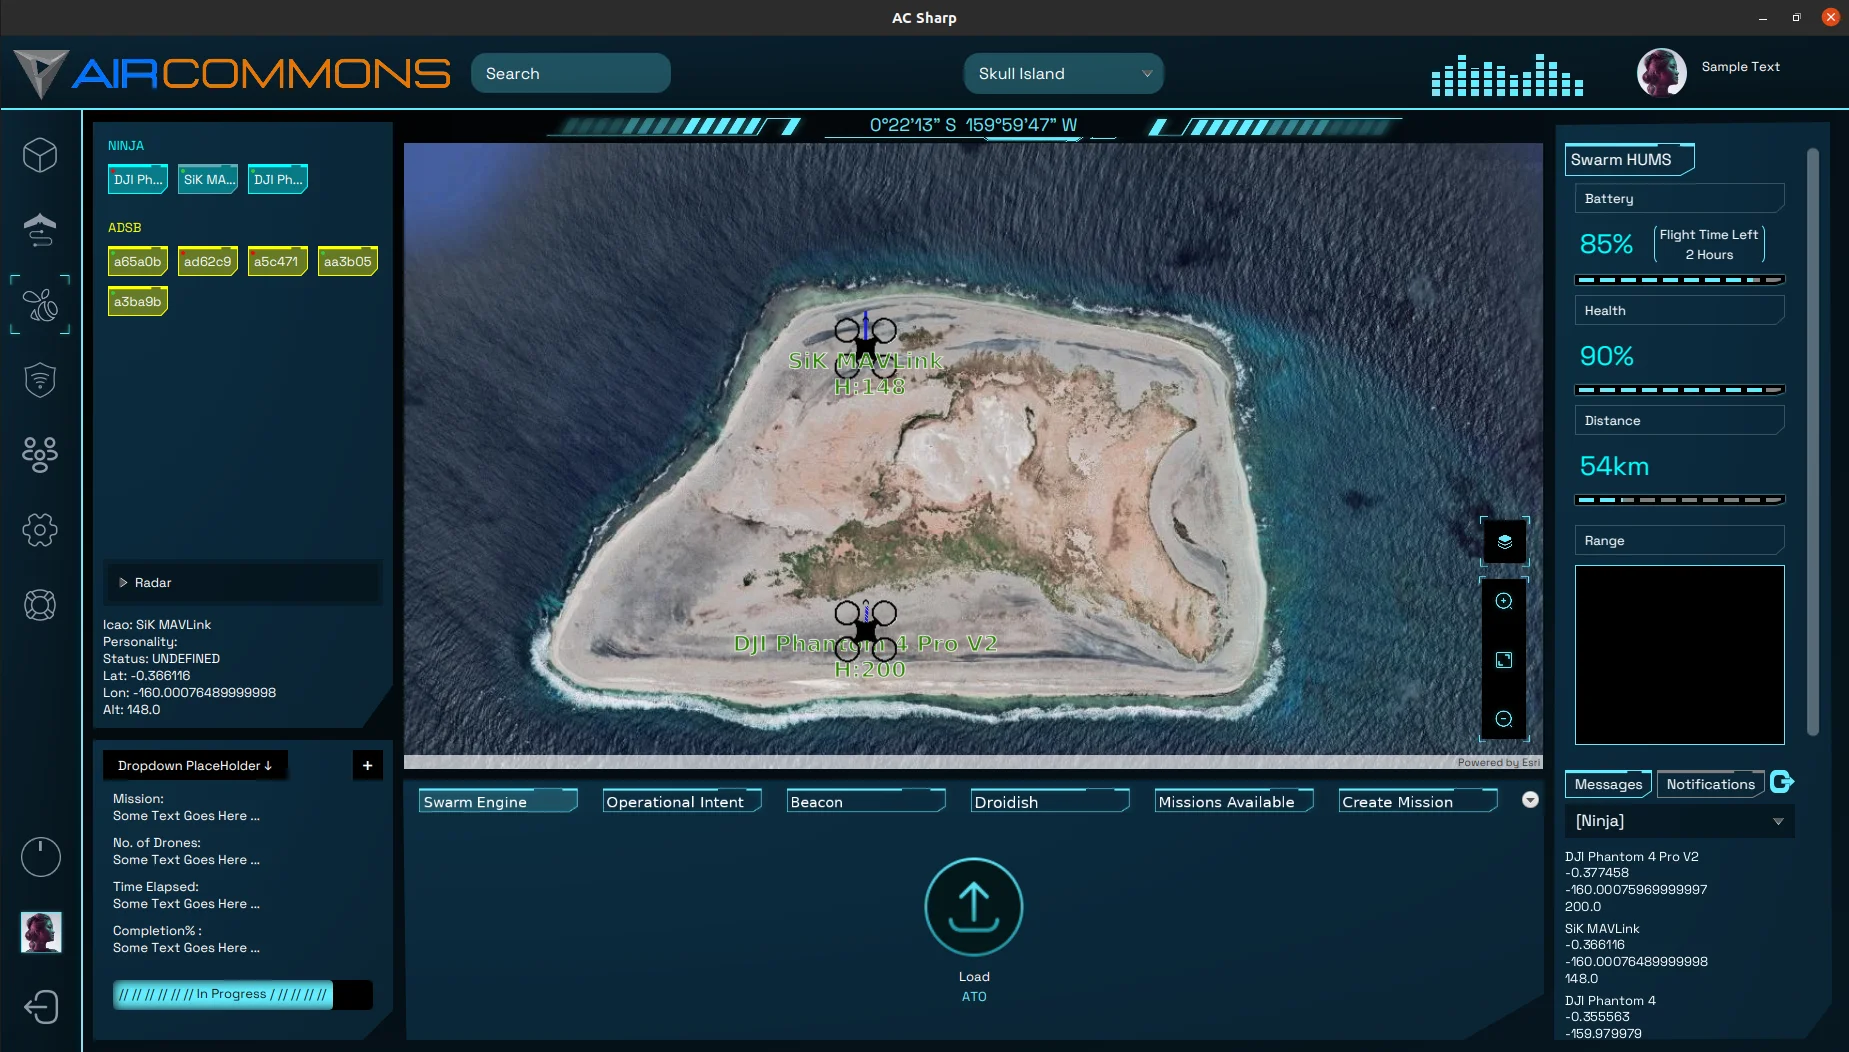The height and width of the screenshot is (1052, 1849).
Task: Click the power dial icon in the sidebar
Action: [41, 857]
